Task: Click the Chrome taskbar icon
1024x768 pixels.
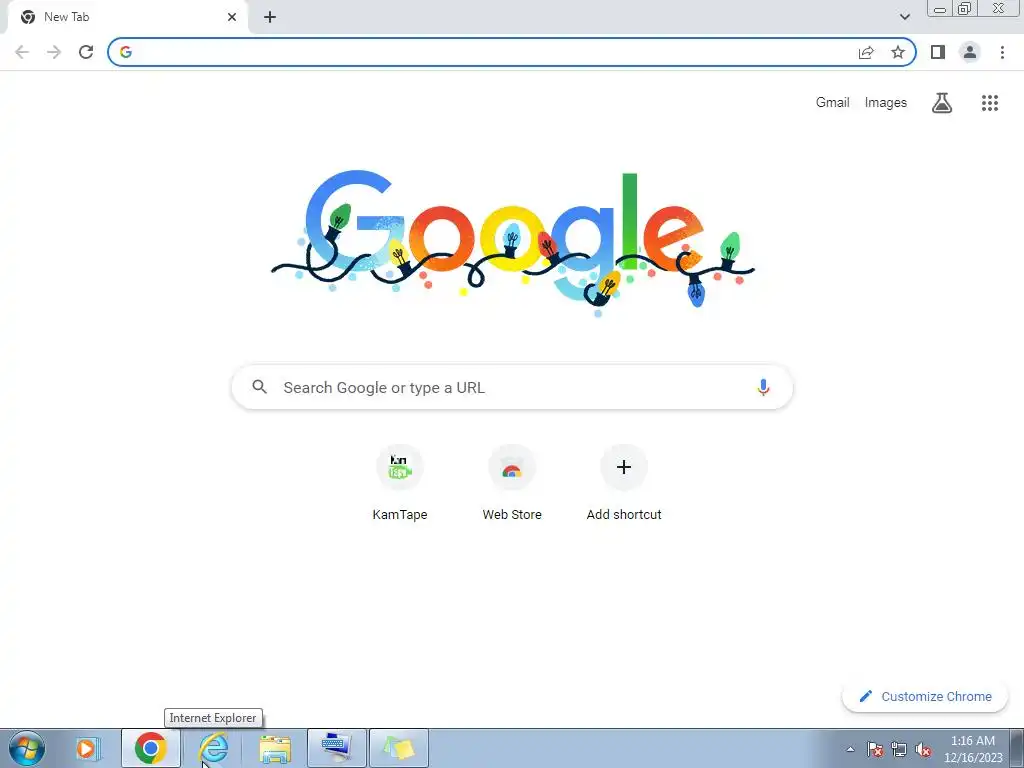Action: (x=151, y=748)
